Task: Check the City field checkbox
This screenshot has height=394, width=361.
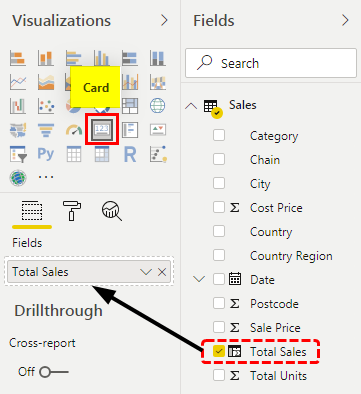Action: (x=219, y=183)
